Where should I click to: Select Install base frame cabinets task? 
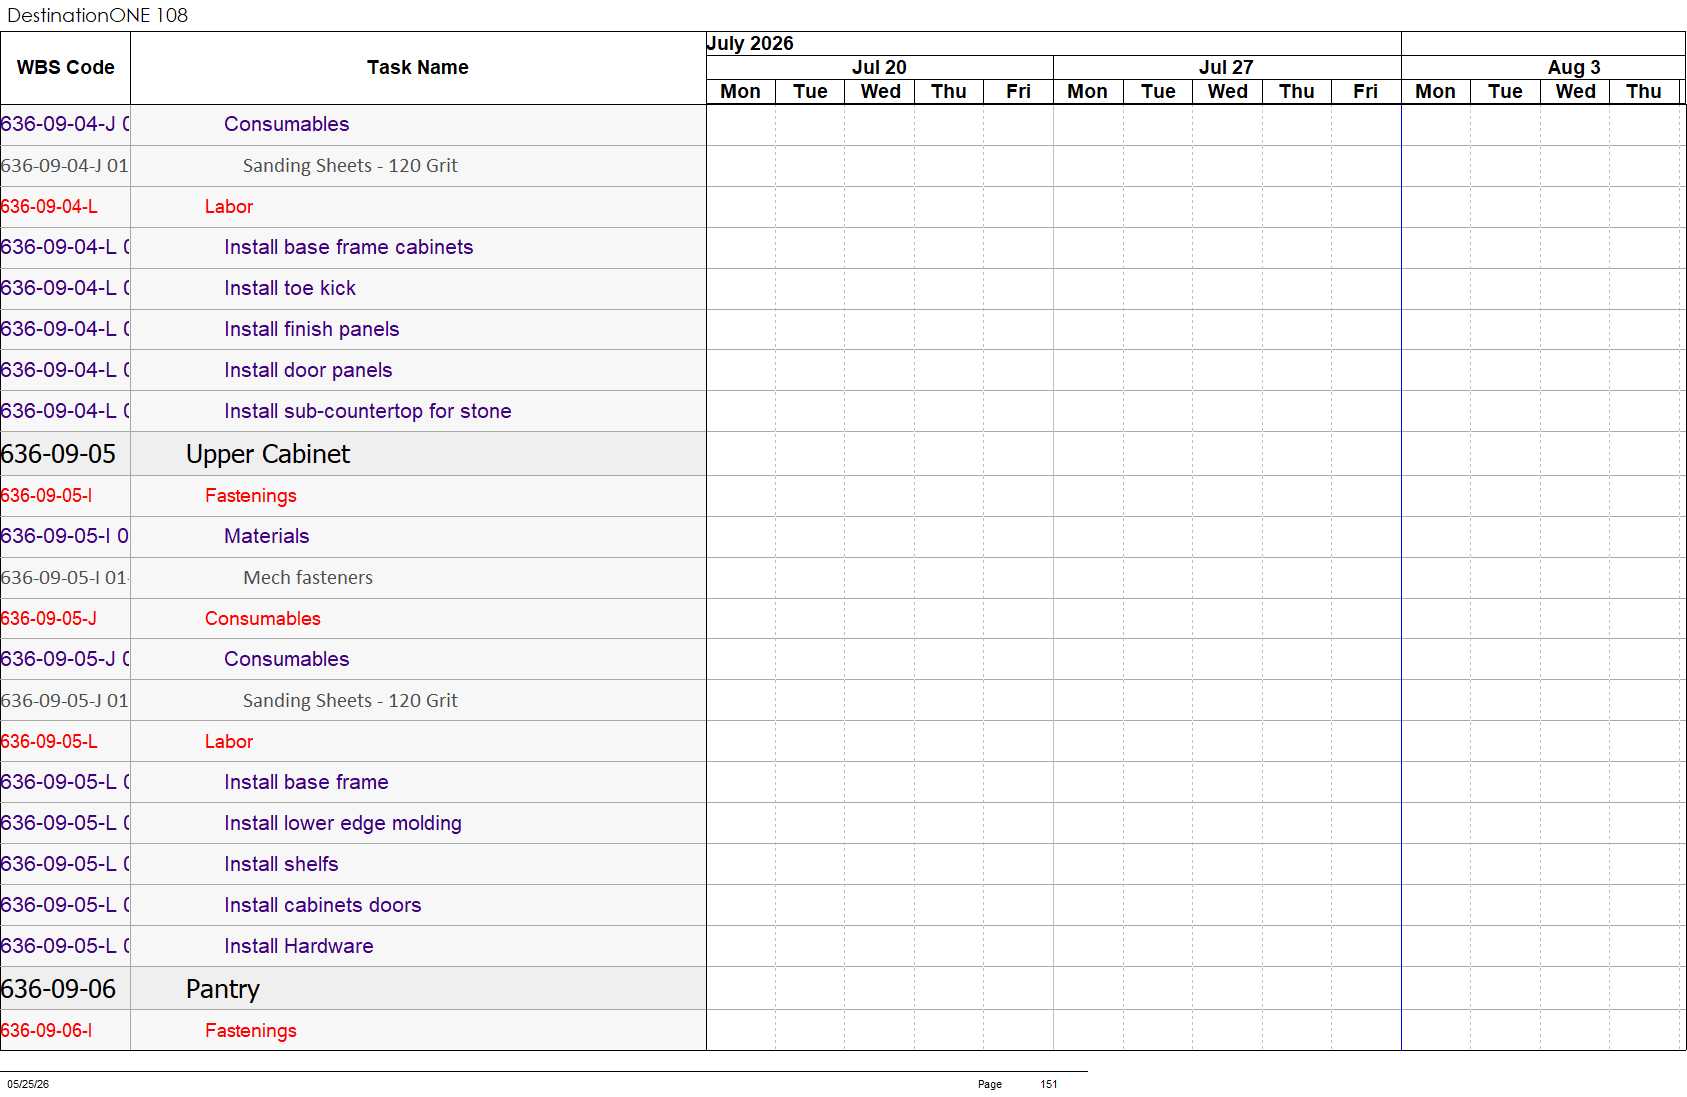click(x=348, y=247)
